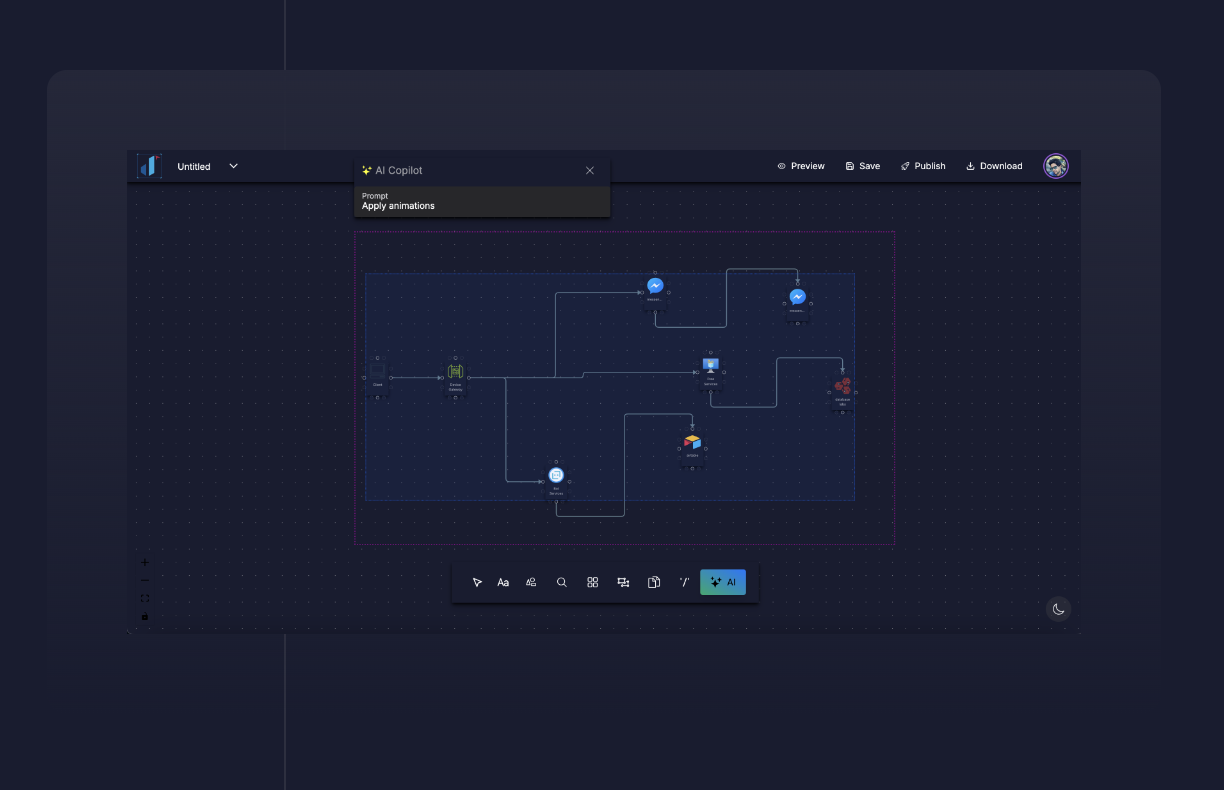The width and height of the screenshot is (1224, 790).
Task: Activate the AI copilot button
Action: pos(723,582)
